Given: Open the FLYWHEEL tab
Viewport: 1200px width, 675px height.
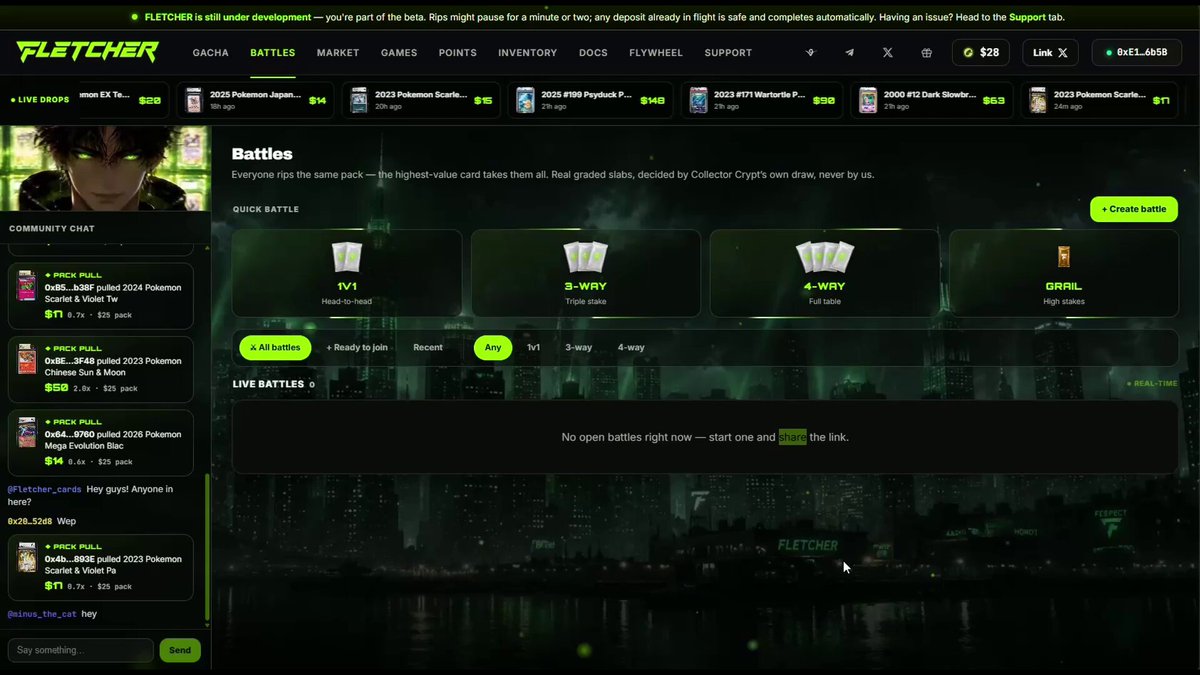Looking at the screenshot, I should click(657, 53).
